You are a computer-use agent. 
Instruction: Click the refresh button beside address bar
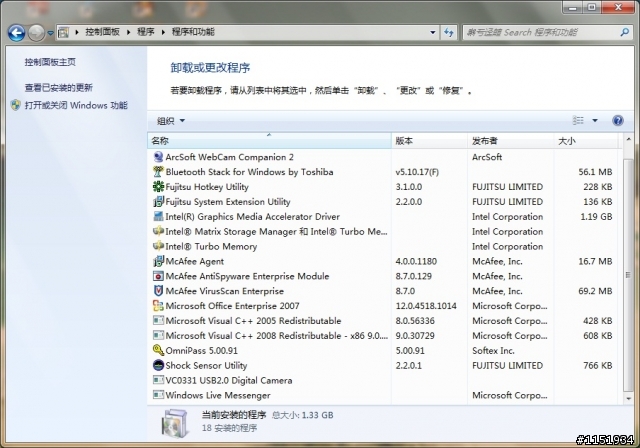[x=449, y=33]
